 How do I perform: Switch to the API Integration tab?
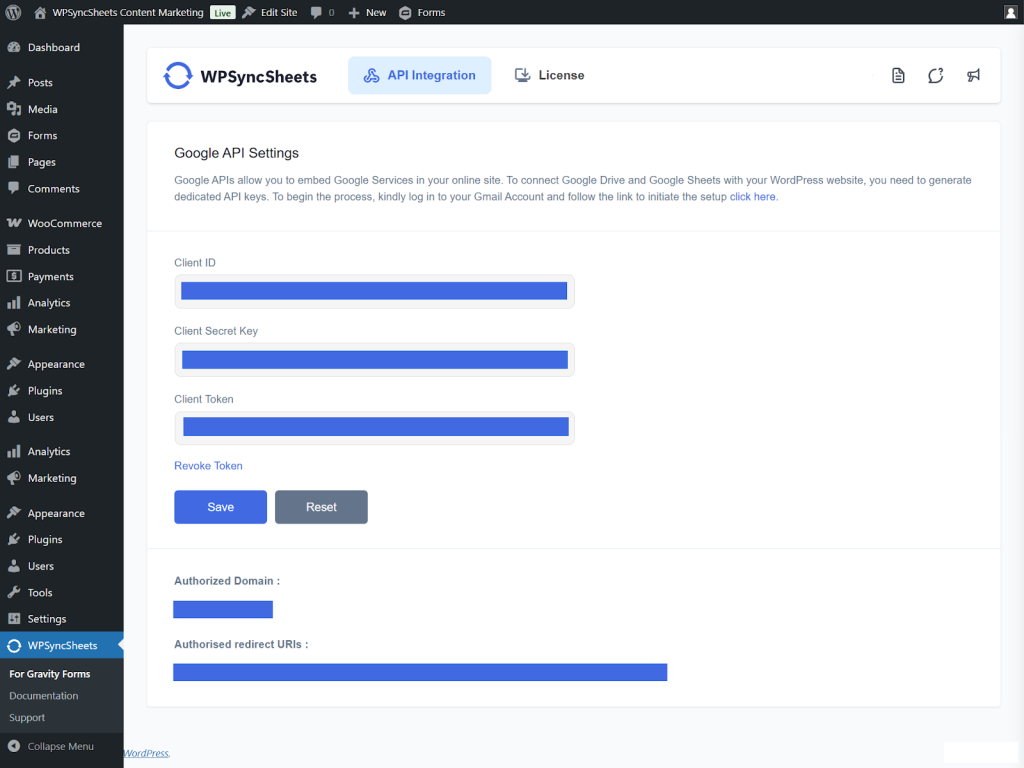[x=419, y=75]
